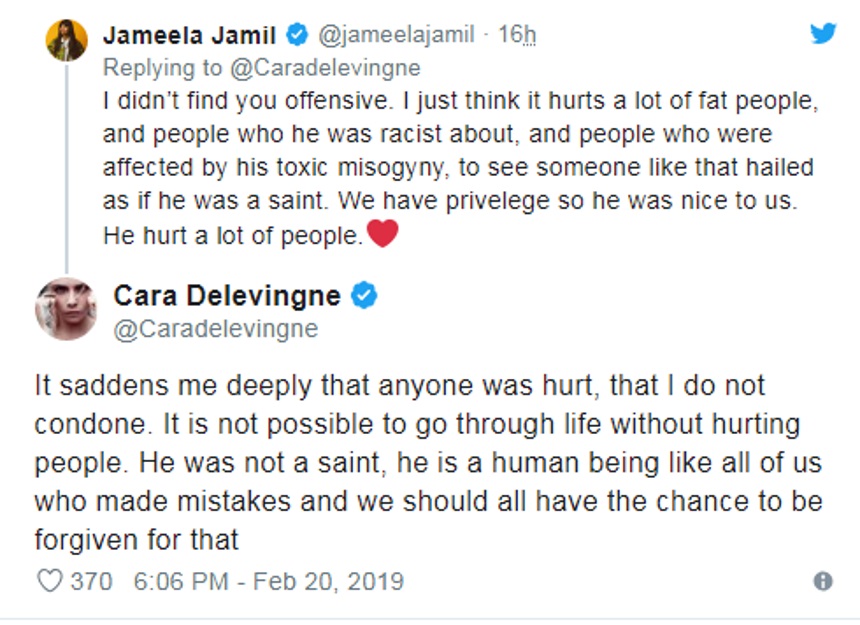The image size is (860, 625).
Task: Open the Jameela Jamil display name
Action: (x=190, y=36)
